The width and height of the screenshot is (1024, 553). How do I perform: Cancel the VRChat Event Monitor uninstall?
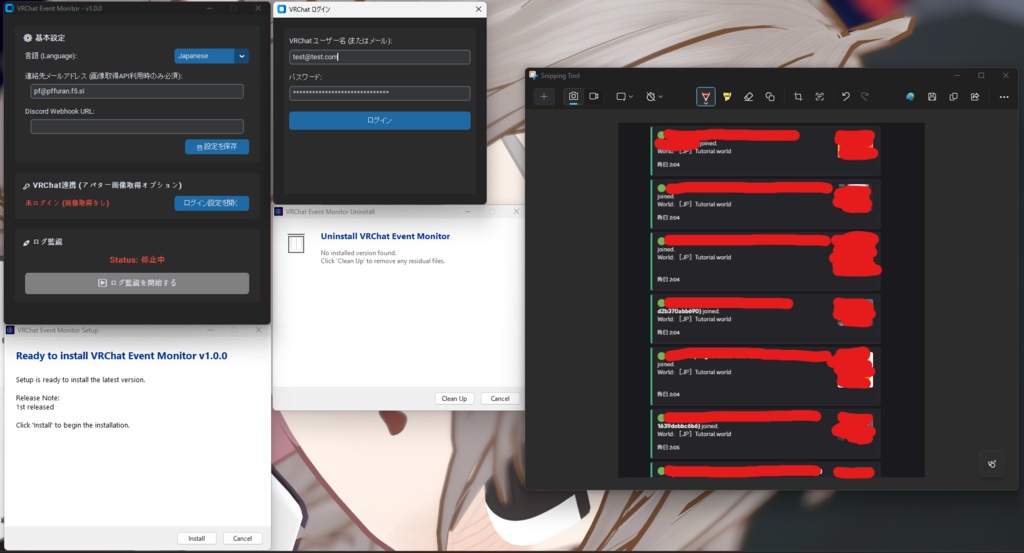pyautogui.click(x=500, y=398)
